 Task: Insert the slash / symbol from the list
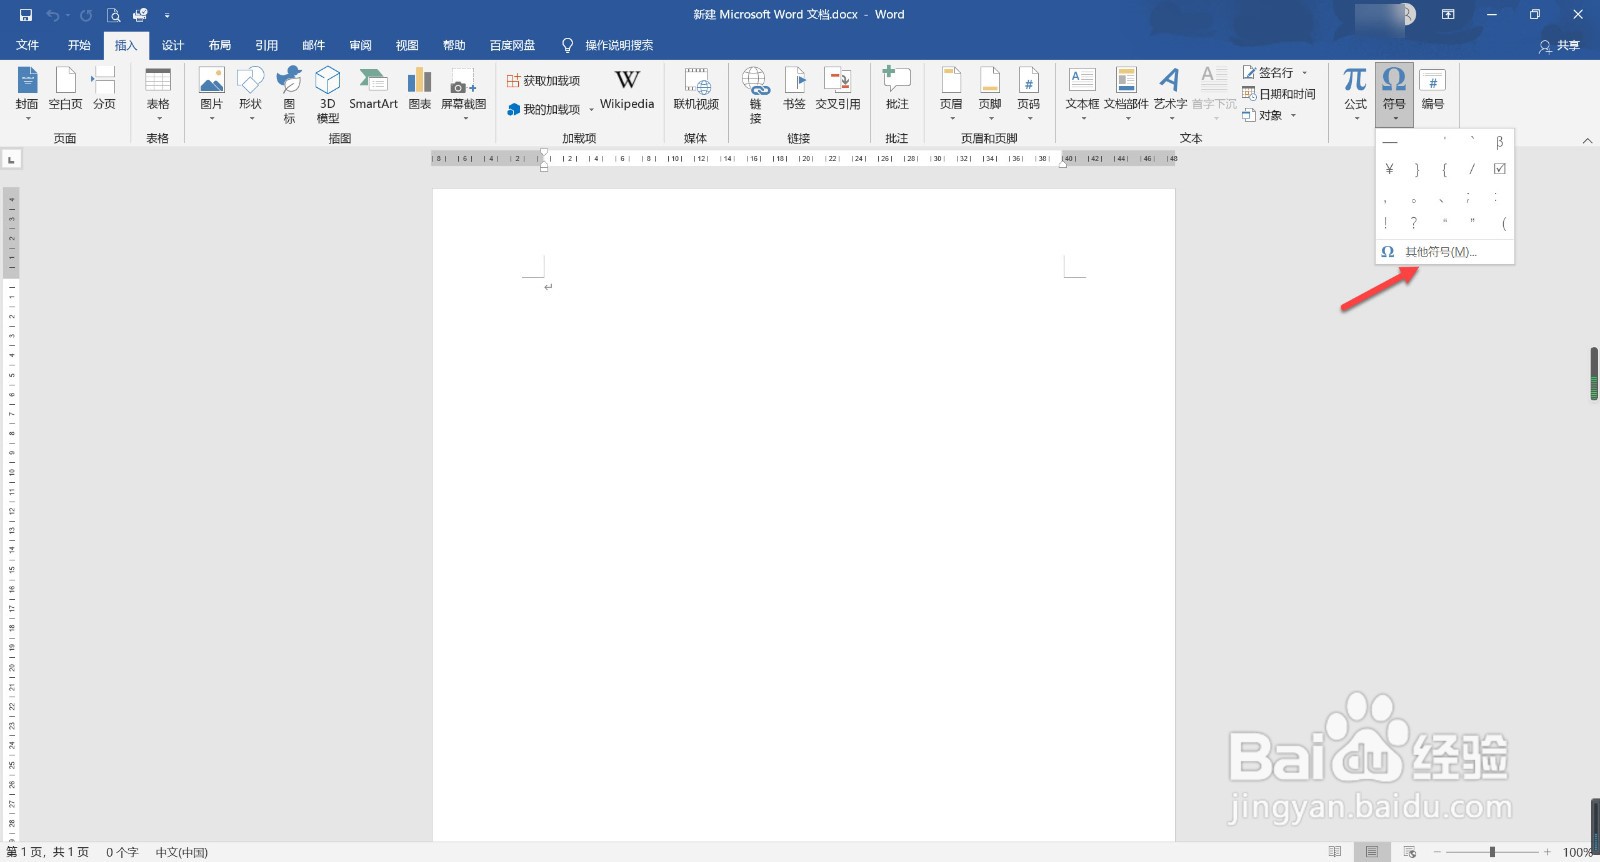[1471, 169]
